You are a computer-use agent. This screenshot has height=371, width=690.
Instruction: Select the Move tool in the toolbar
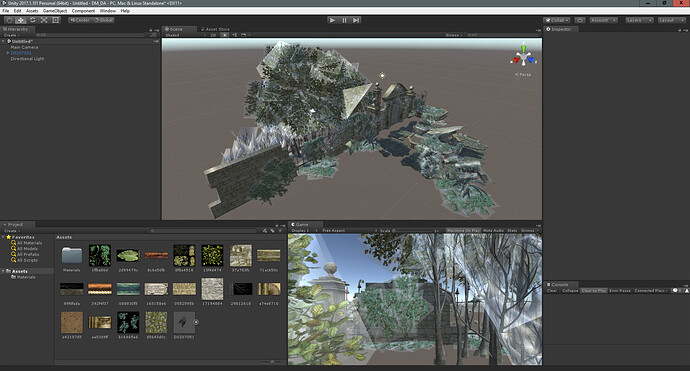(21, 20)
